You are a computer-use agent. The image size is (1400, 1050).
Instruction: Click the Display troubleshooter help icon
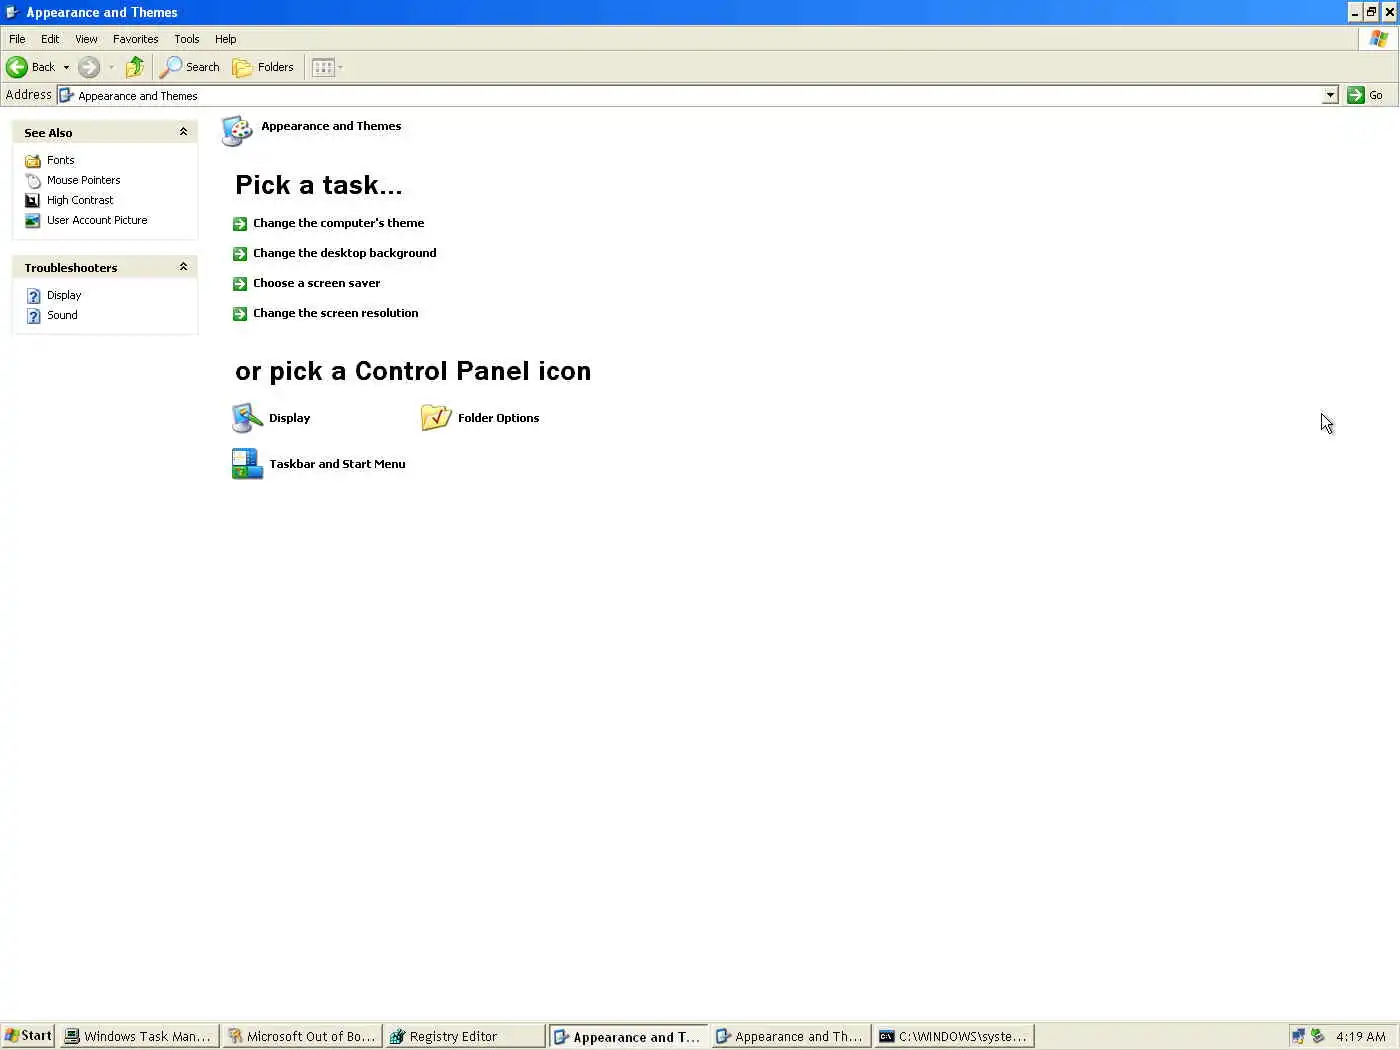coord(33,296)
